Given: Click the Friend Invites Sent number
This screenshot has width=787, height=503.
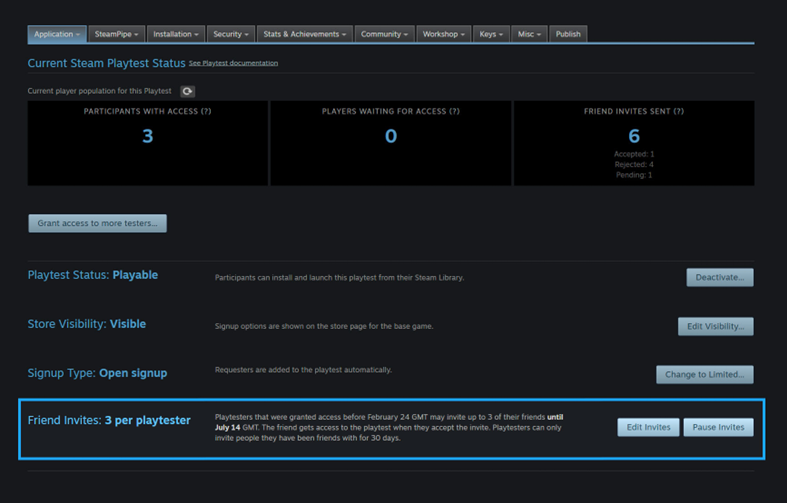Looking at the screenshot, I should click(x=634, y=136).
